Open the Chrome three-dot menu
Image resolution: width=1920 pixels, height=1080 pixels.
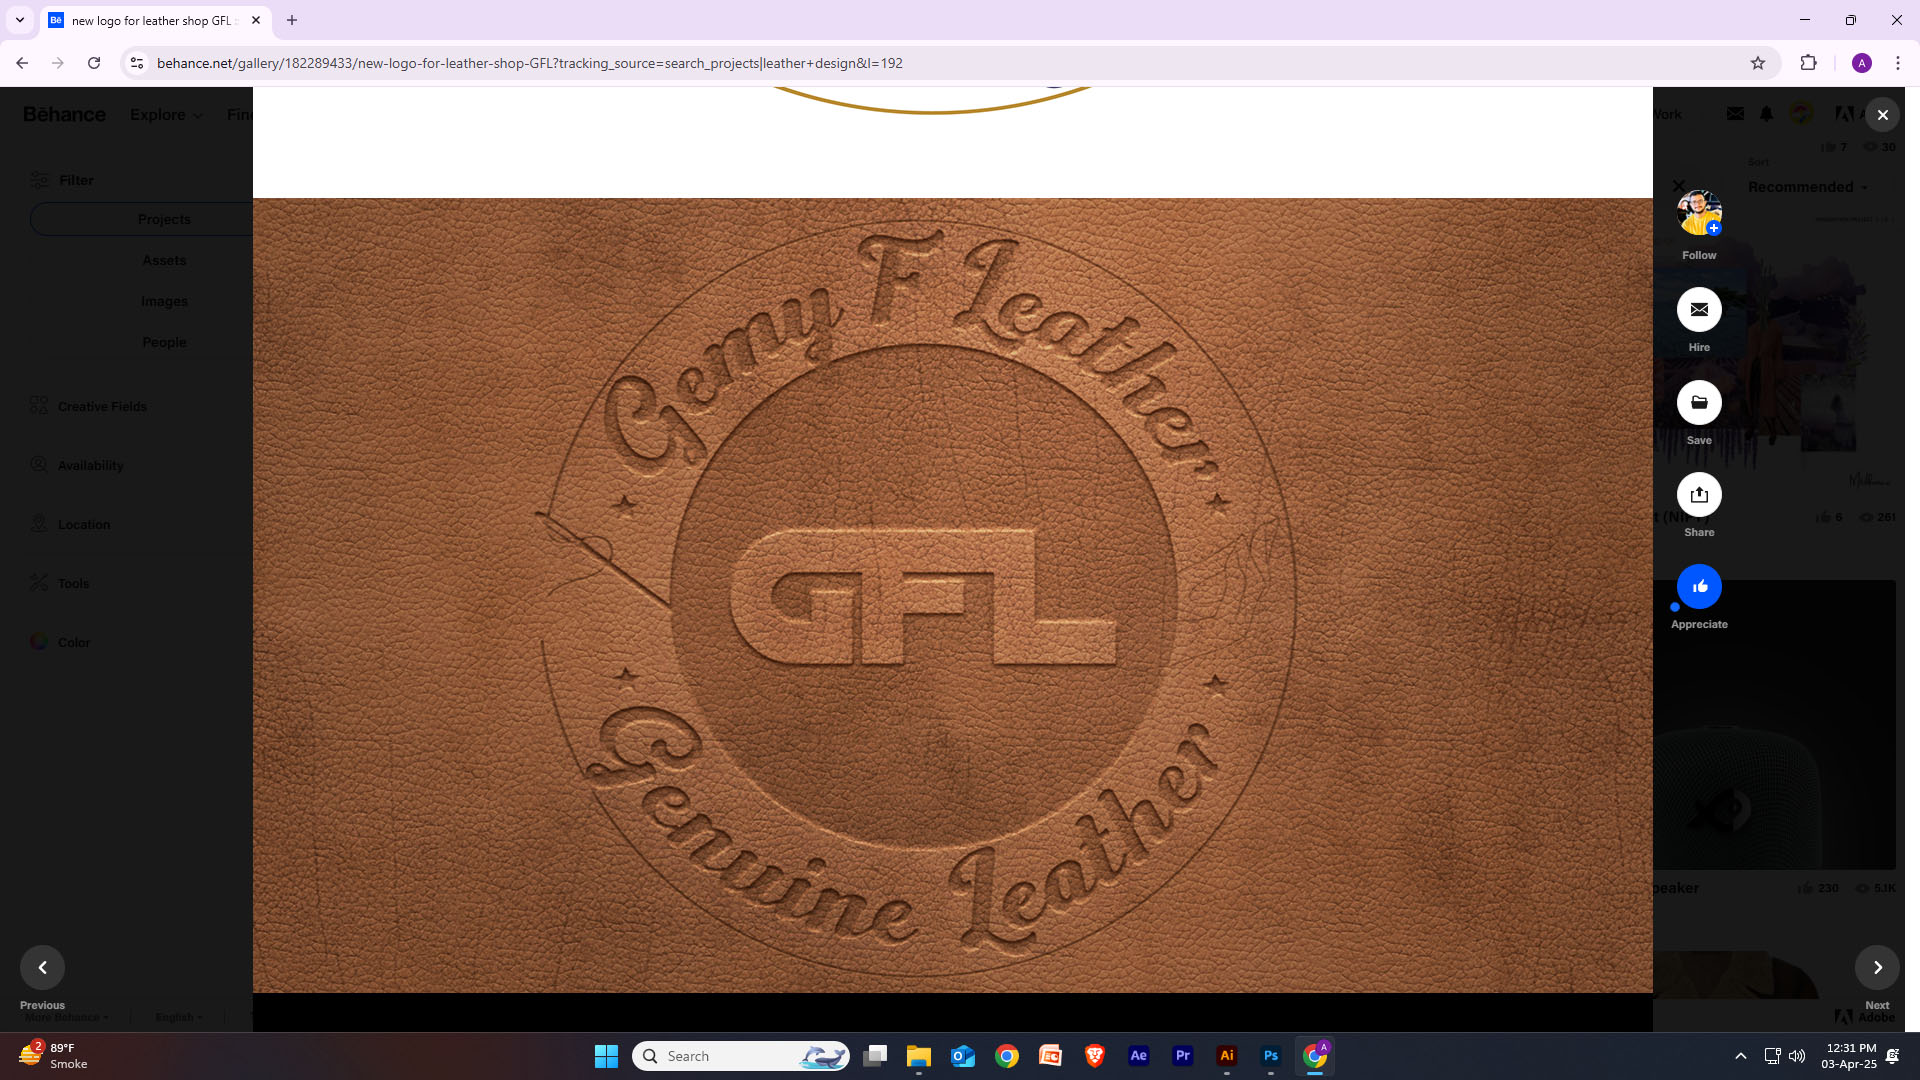[1898, 63]
